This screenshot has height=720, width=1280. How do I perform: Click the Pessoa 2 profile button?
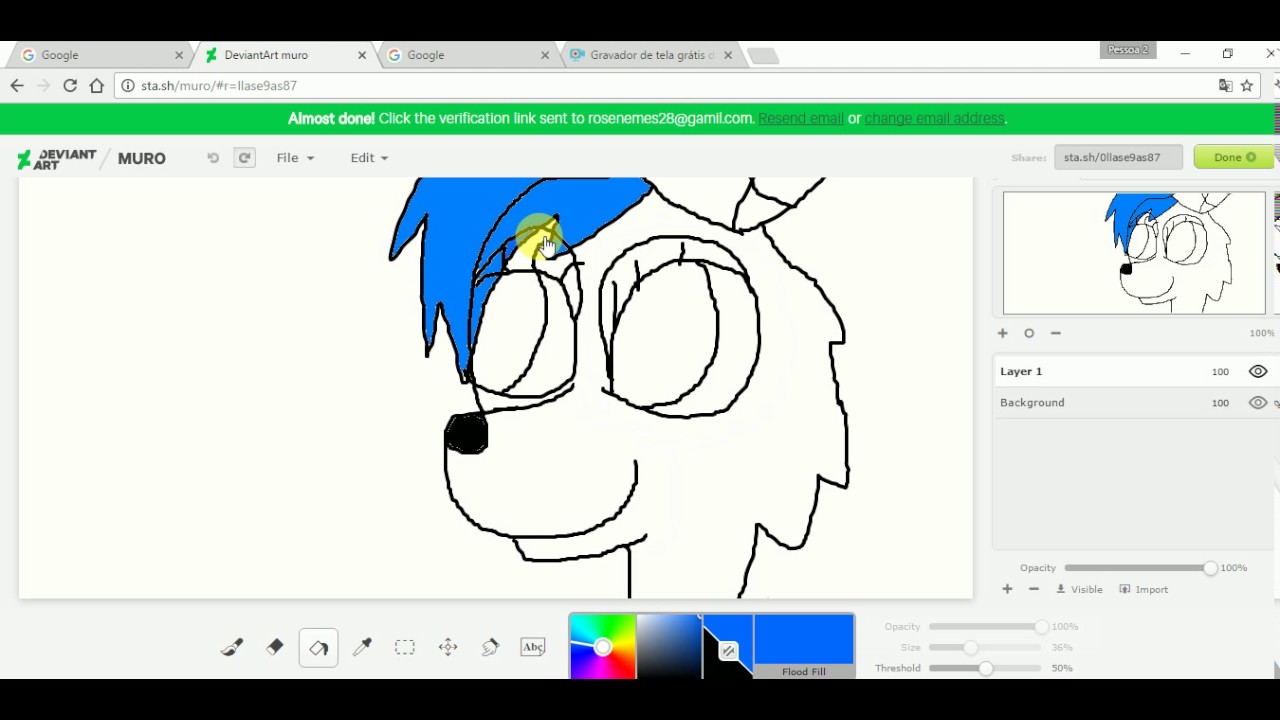[1128, 50]
